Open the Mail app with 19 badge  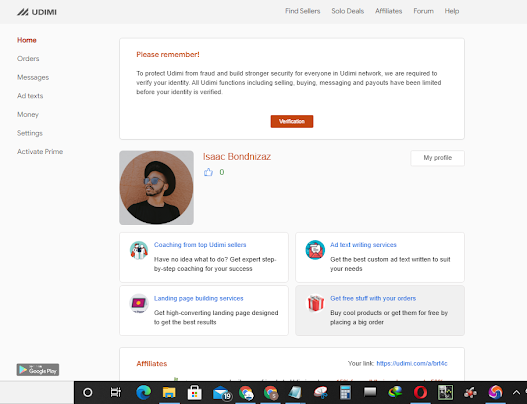click(x=221, y=393)
